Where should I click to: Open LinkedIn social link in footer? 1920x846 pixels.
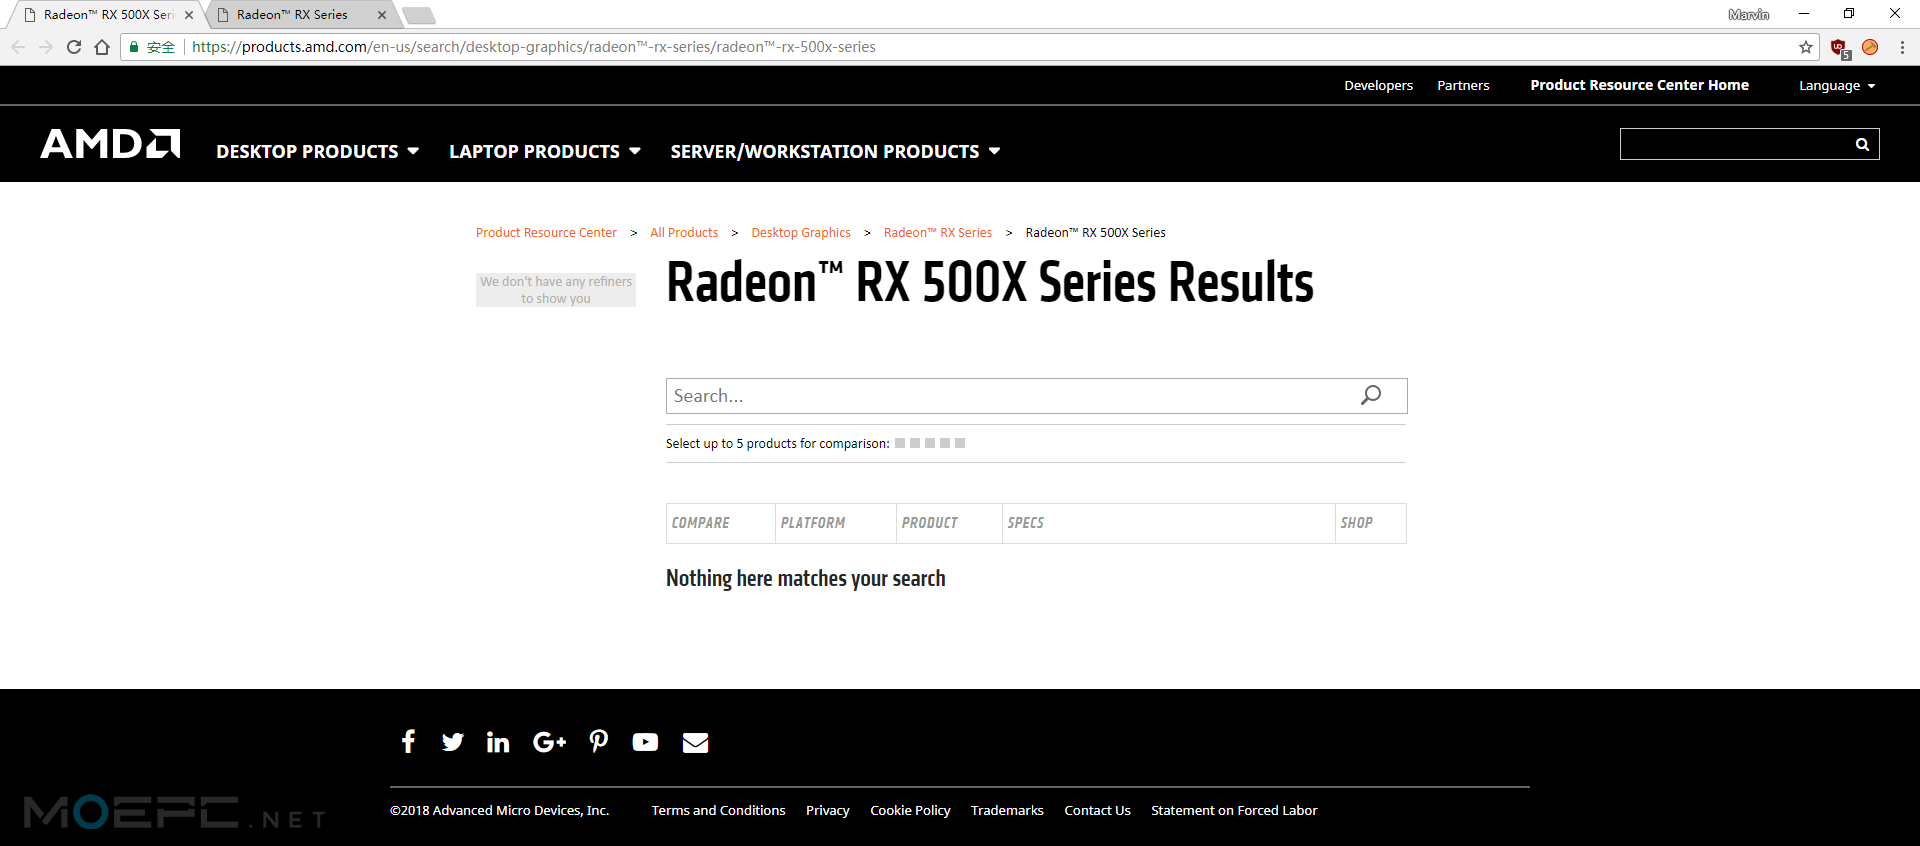tap(498, 742)
